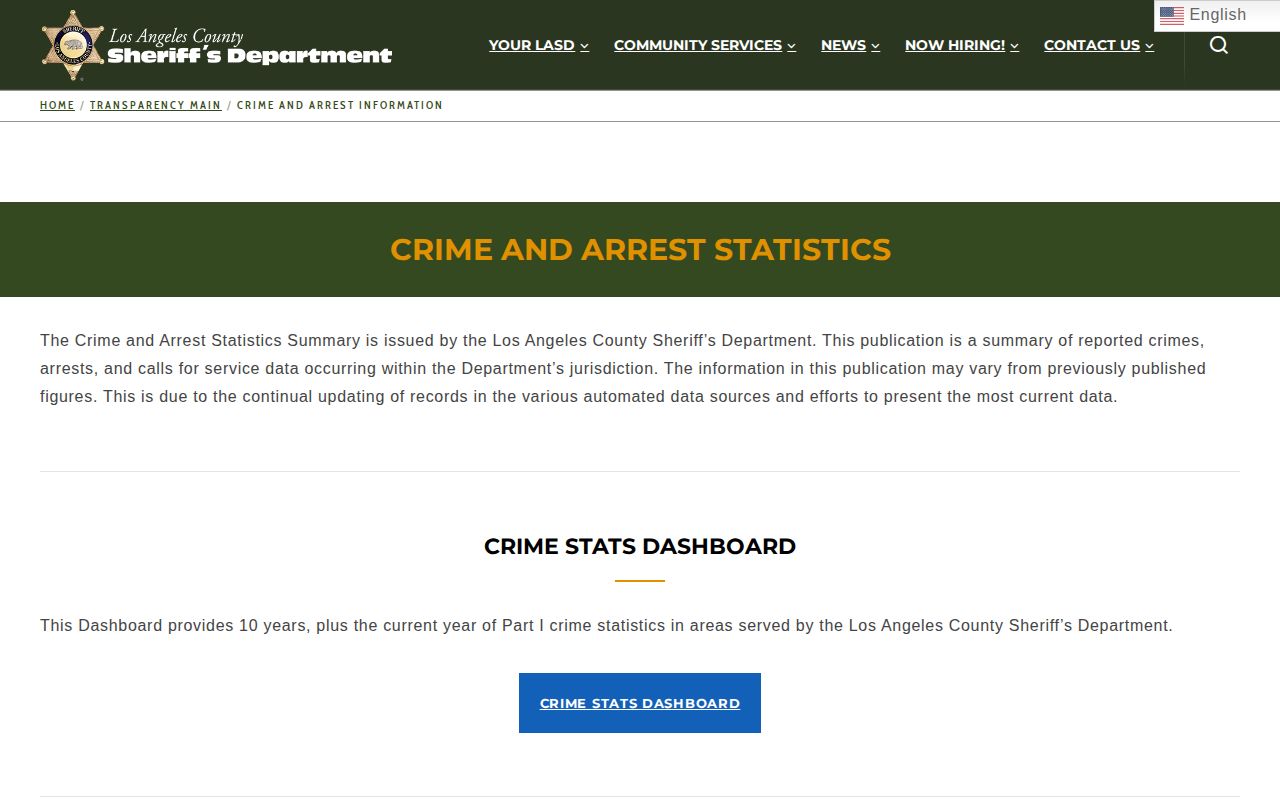Open the search magnifier icon
This screenshot has width=1280, height=800.
coord(1218,45)
